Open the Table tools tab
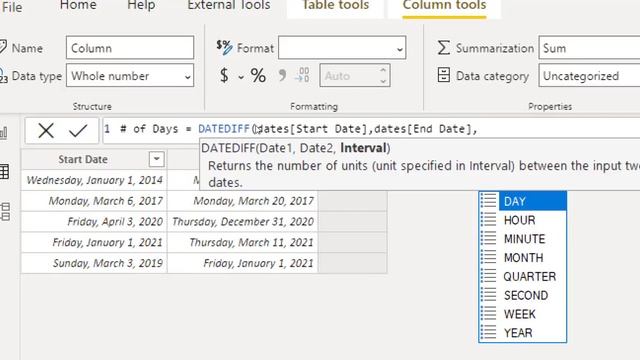The image size is (640, 360). [x=335, y=5]
